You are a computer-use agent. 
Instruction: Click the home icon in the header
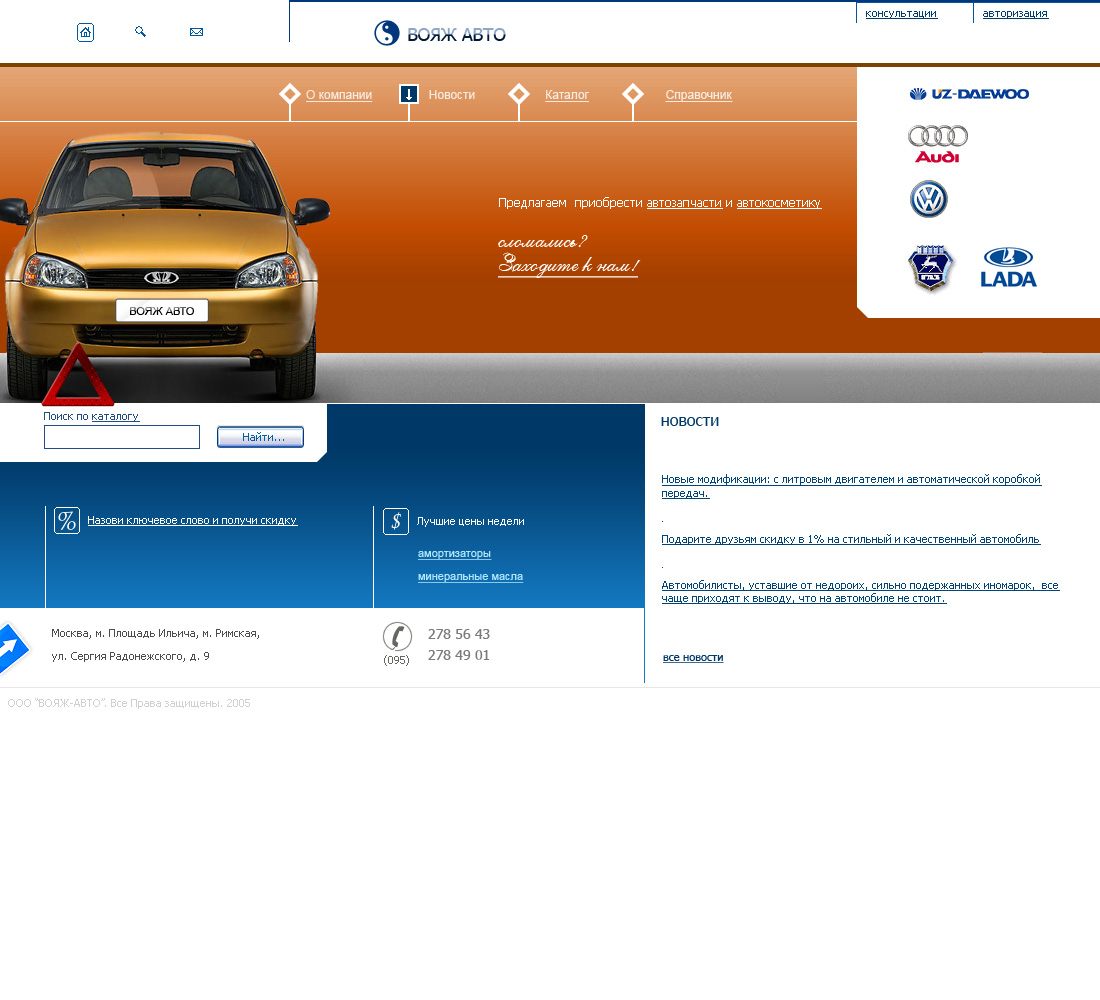(85, 32)
